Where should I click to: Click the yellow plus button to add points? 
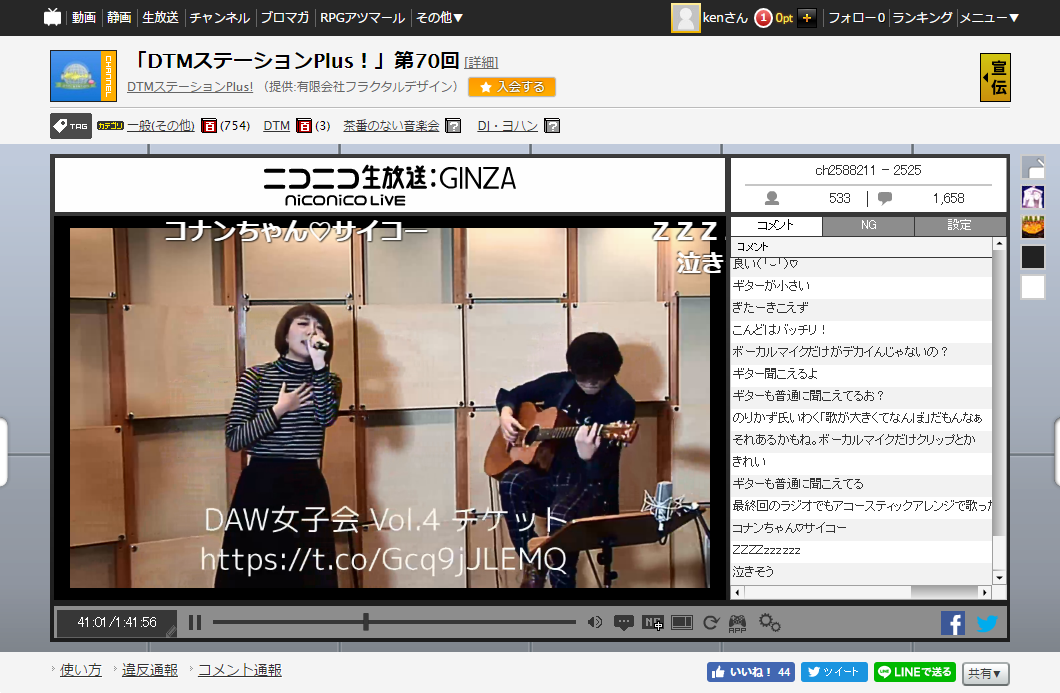tap(806, 18)
